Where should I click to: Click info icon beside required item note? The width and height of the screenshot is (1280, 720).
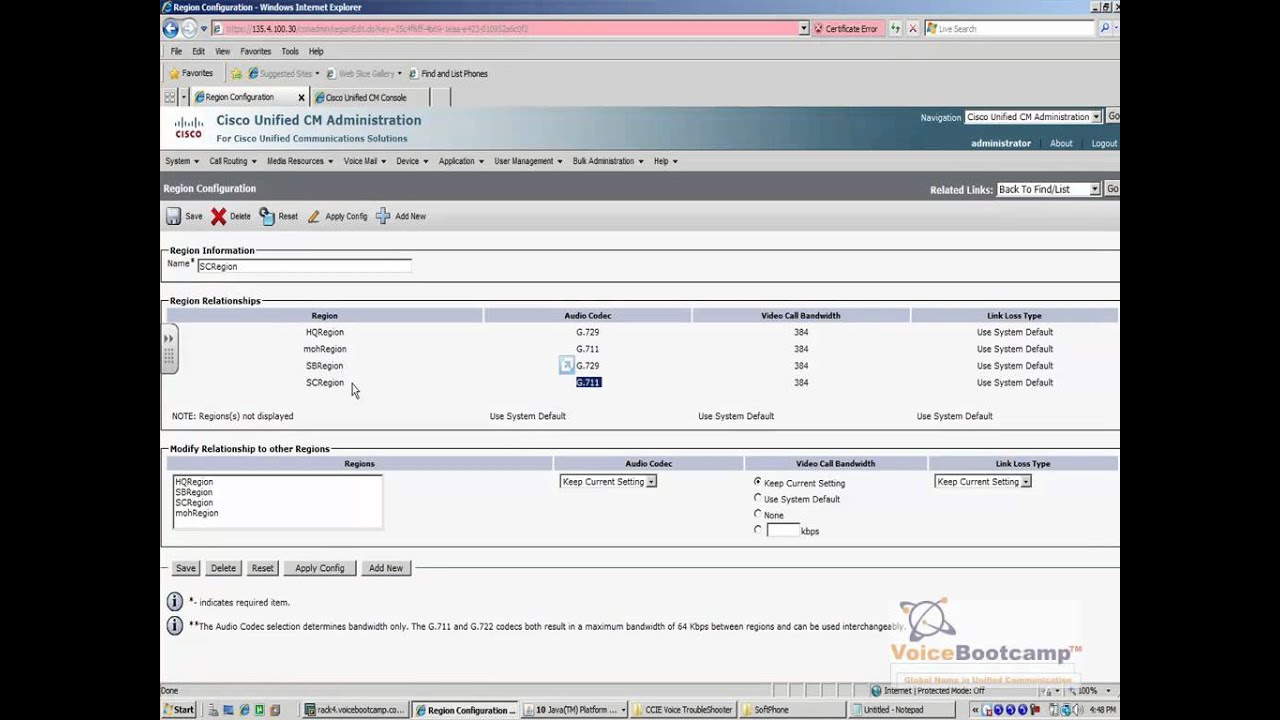click(174, 602)
